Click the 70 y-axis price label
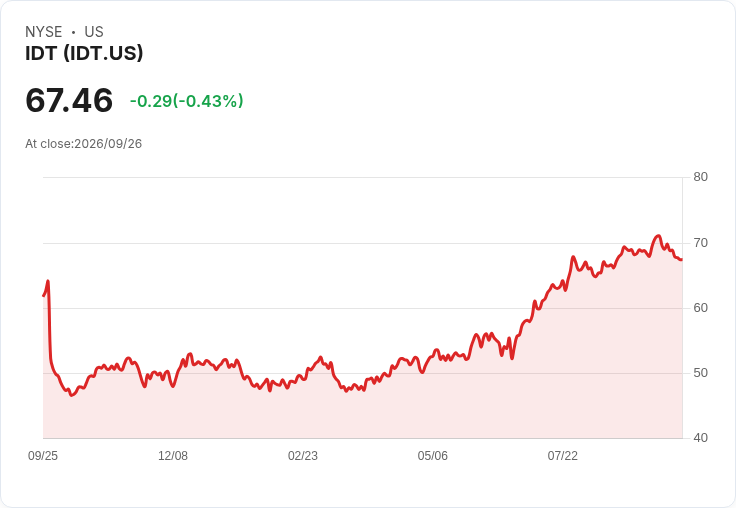 point(700,243)
